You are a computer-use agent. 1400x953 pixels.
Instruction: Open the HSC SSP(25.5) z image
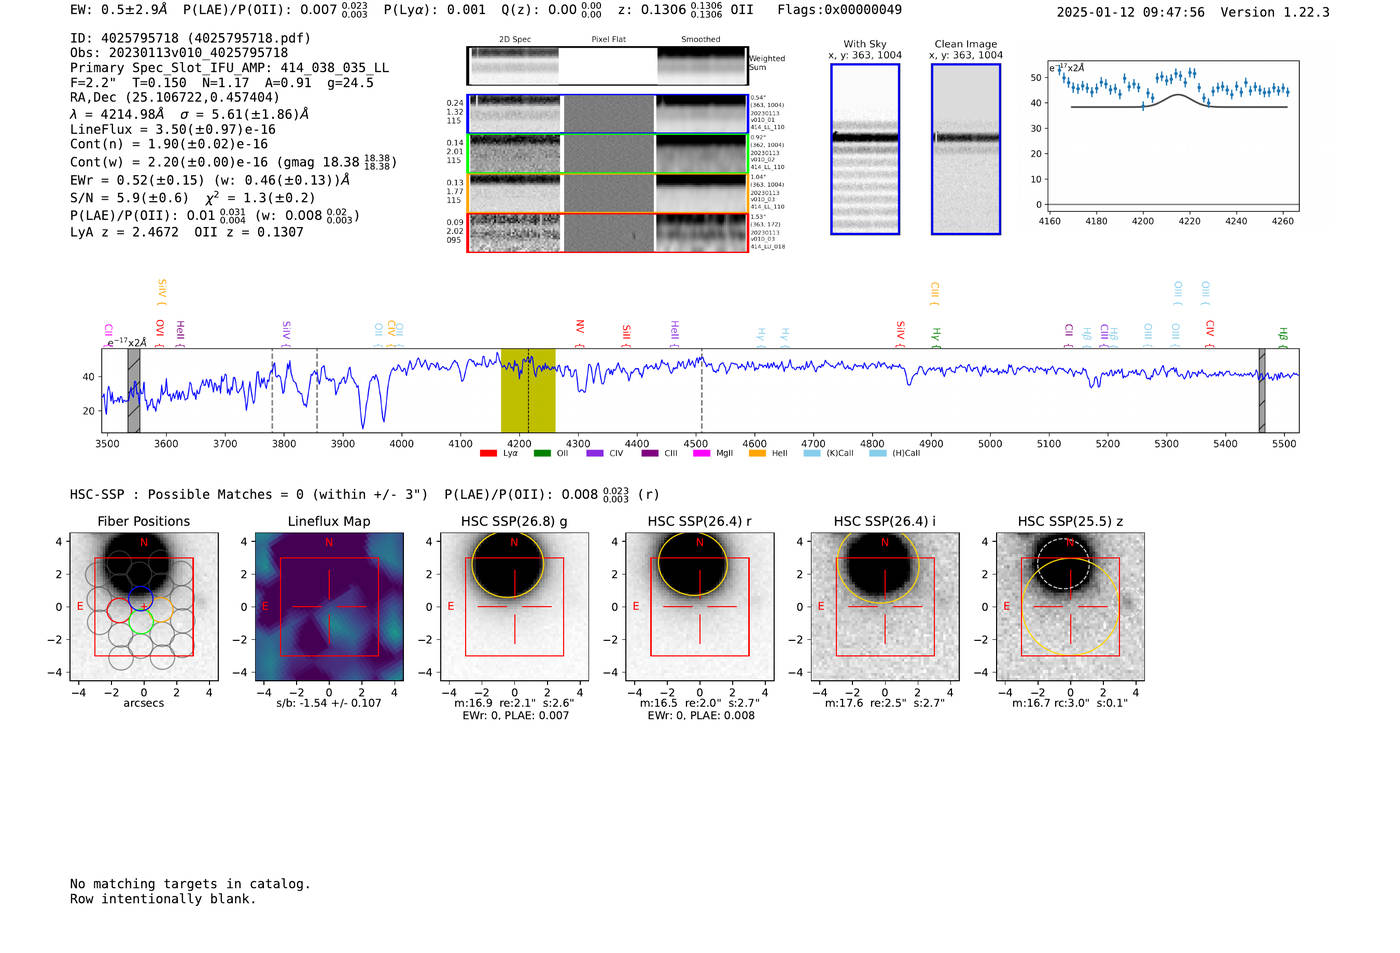(x=1070, y=607)
